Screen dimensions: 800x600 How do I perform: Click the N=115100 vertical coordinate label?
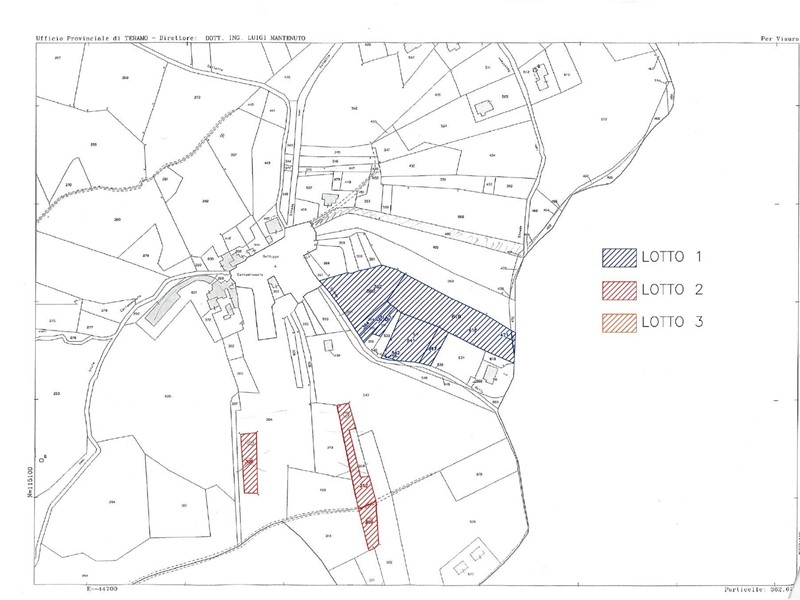click(x=32, y=481)
